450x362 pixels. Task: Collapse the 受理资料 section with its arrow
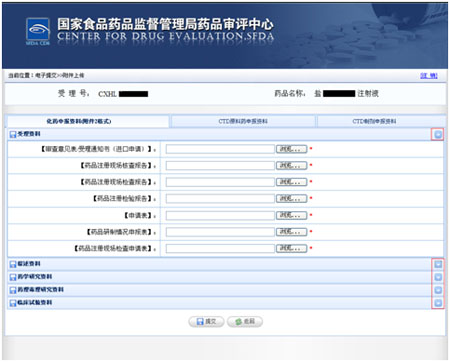click(x=438, y=134)
